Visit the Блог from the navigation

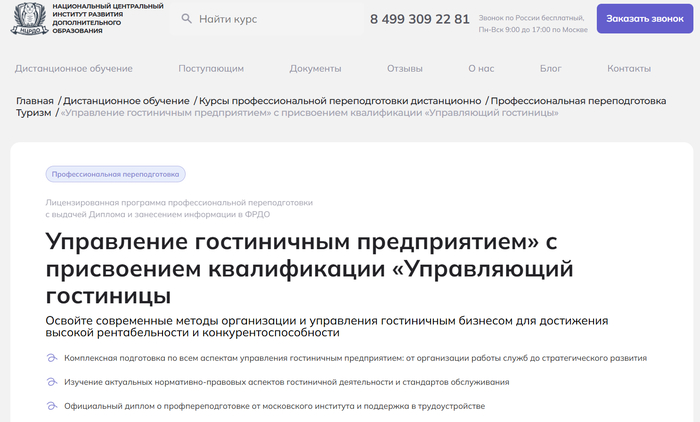coord(550,69)
